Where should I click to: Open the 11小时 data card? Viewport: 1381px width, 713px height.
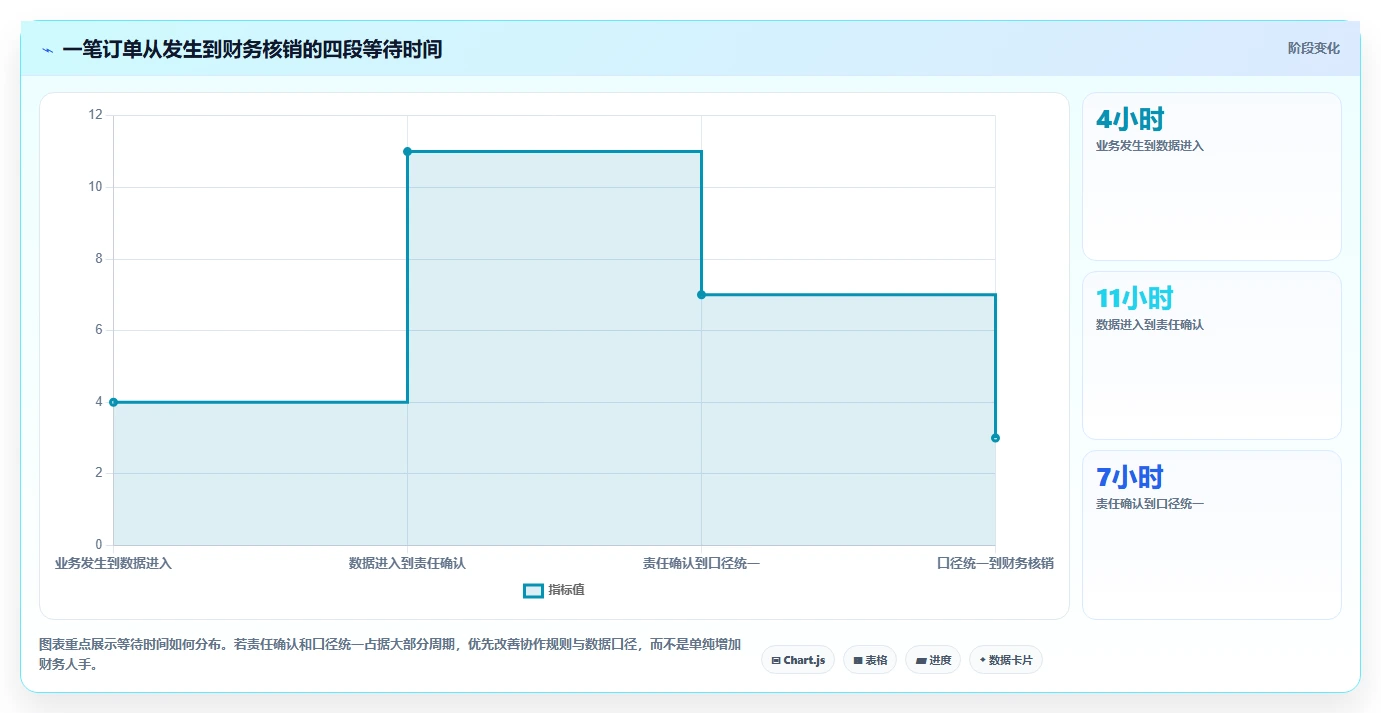(x=1211, y=356)
